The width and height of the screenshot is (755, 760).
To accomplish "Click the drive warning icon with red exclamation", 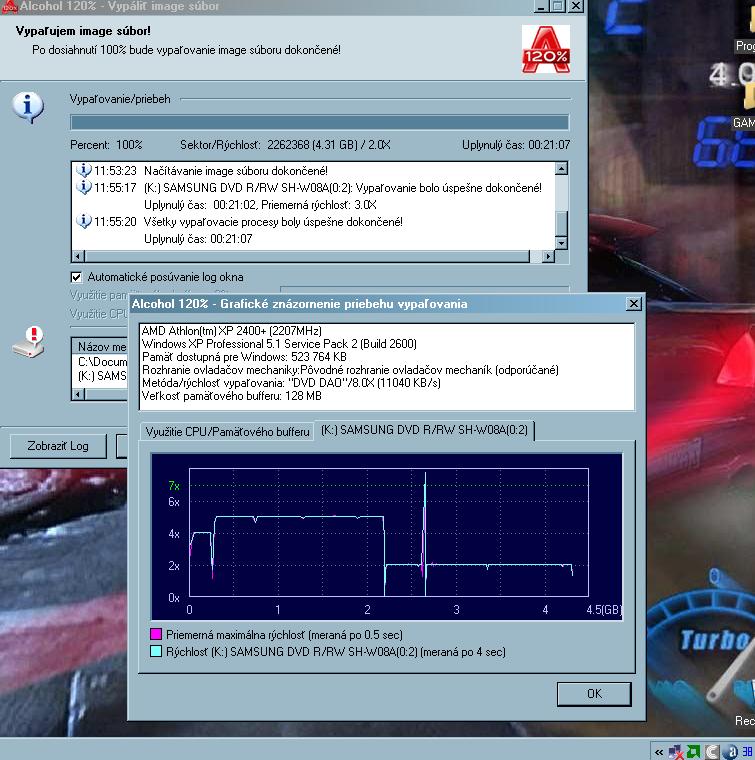I will pyautogui.click(x=28, y=341).
